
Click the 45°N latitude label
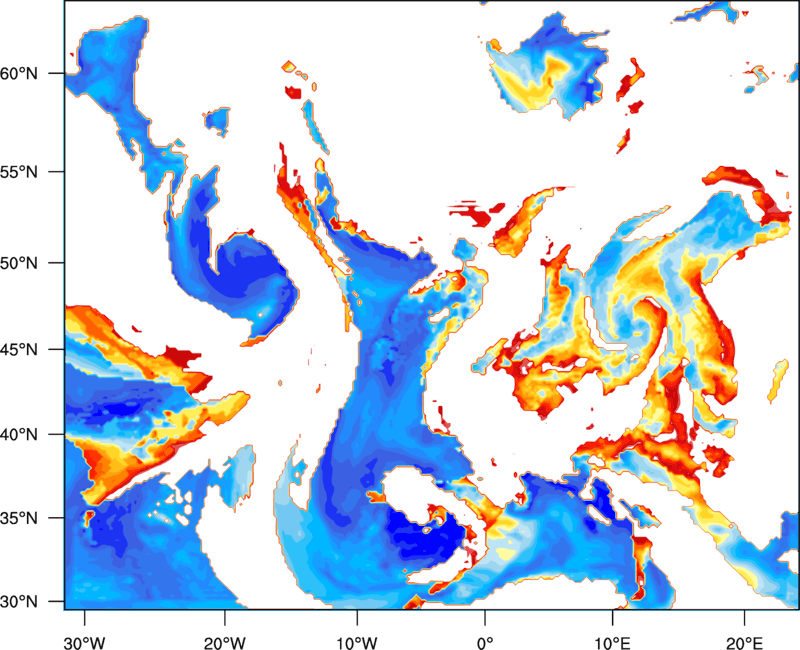[19, 350]
